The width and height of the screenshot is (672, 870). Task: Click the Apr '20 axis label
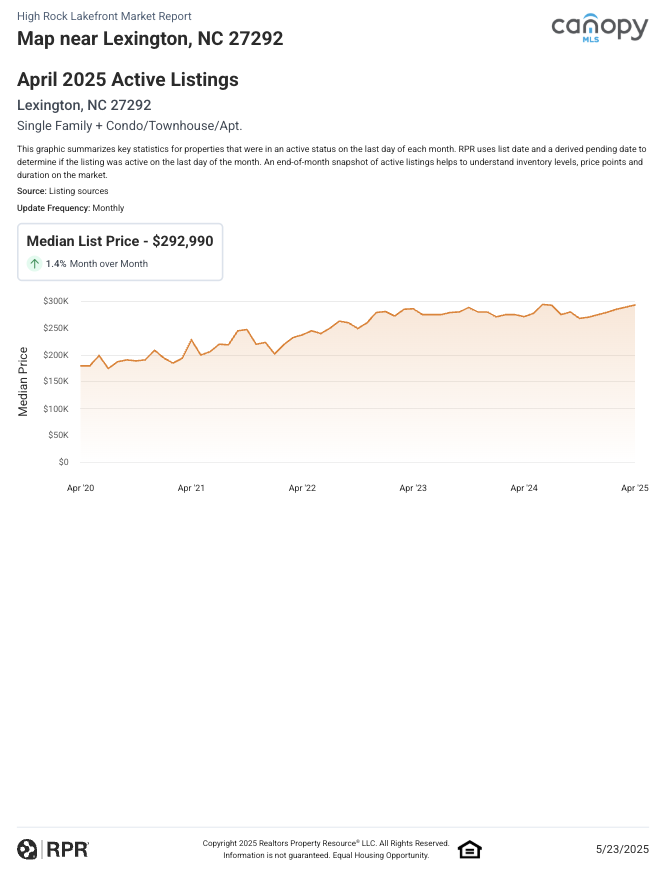tap(81, 488)
